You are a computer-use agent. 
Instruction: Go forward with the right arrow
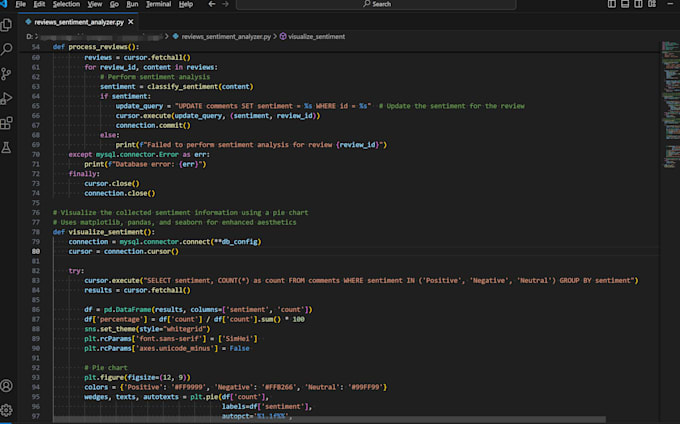pos(225,4)
